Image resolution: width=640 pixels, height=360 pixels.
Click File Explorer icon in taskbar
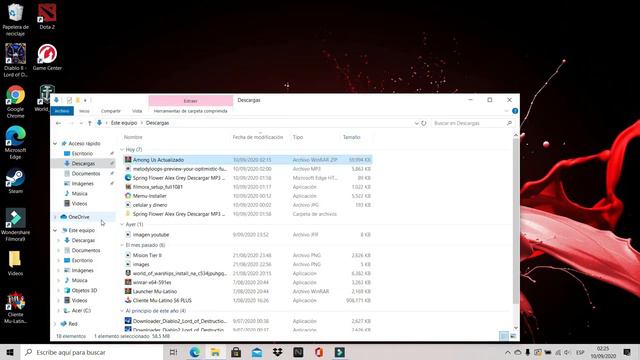pos(215,352)
